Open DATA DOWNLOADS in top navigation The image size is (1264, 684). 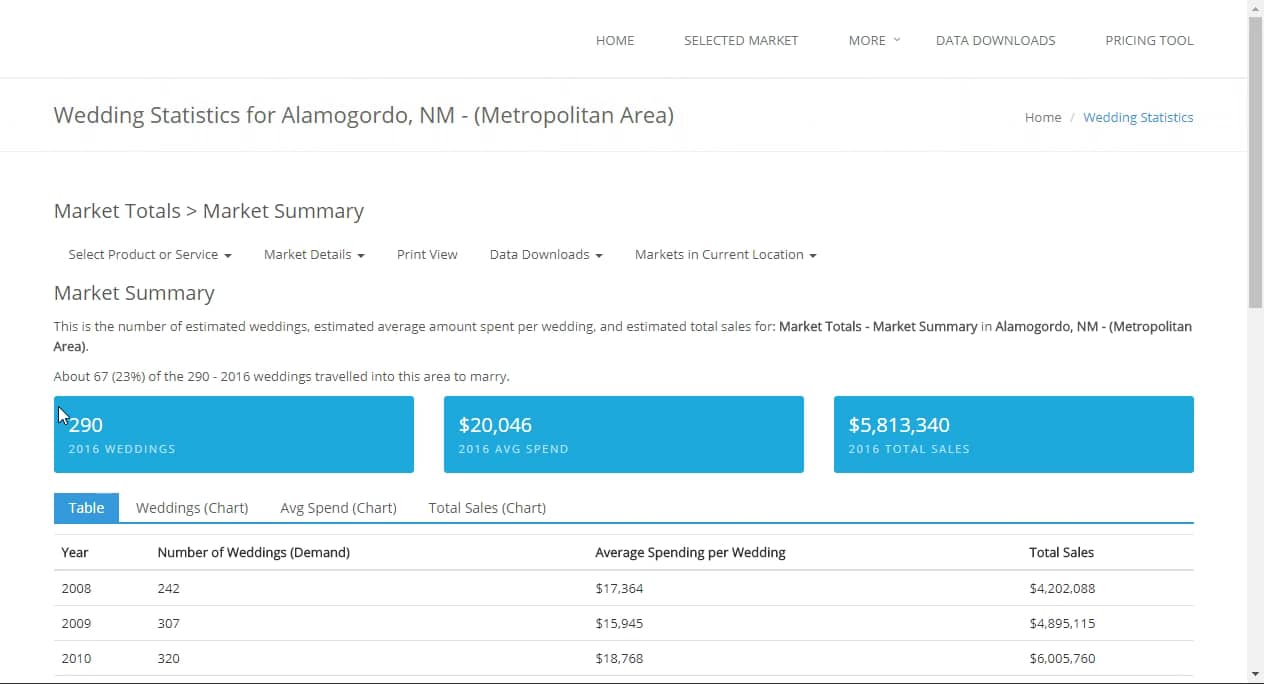click(995, 40)
